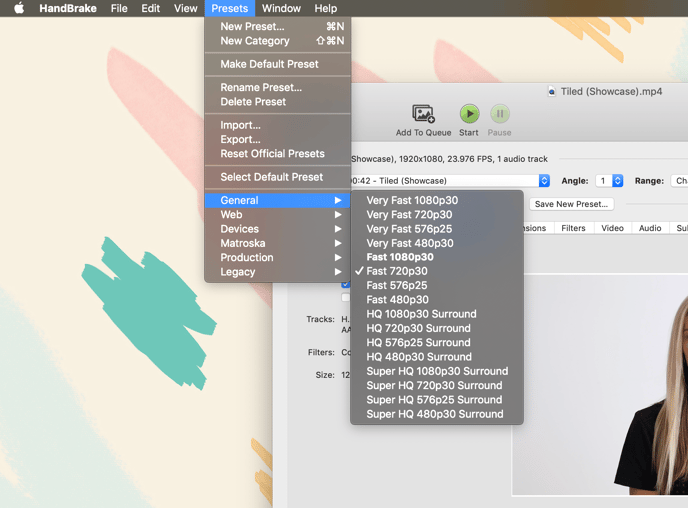Screen dimensions: 688x508
Task: Close the open Presets menu
Action: point(229,8)
